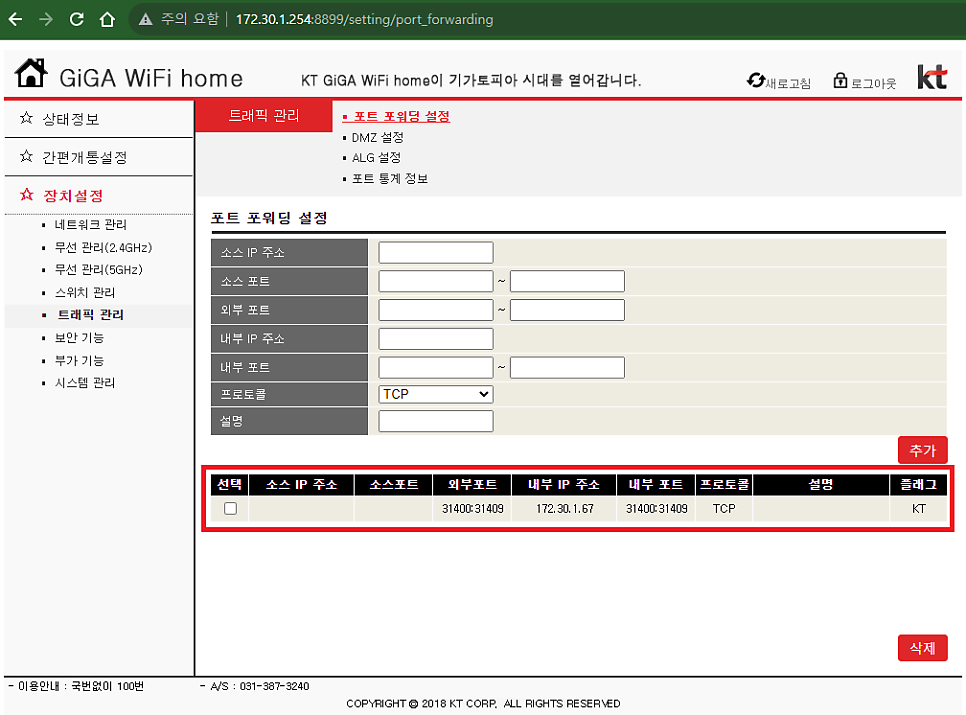966x715 pixels.
Task: Click the security warning triangle icon
Action: click(145, 19)
